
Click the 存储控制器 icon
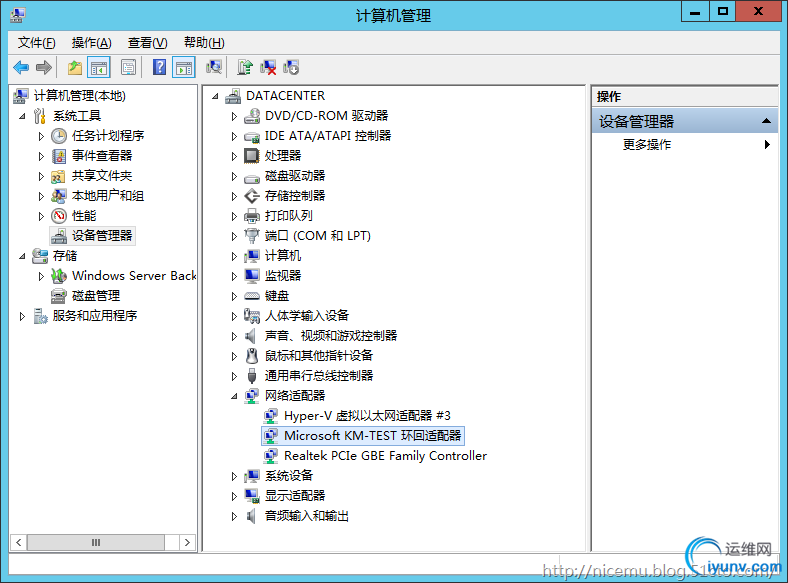click(x=252, y=196)
